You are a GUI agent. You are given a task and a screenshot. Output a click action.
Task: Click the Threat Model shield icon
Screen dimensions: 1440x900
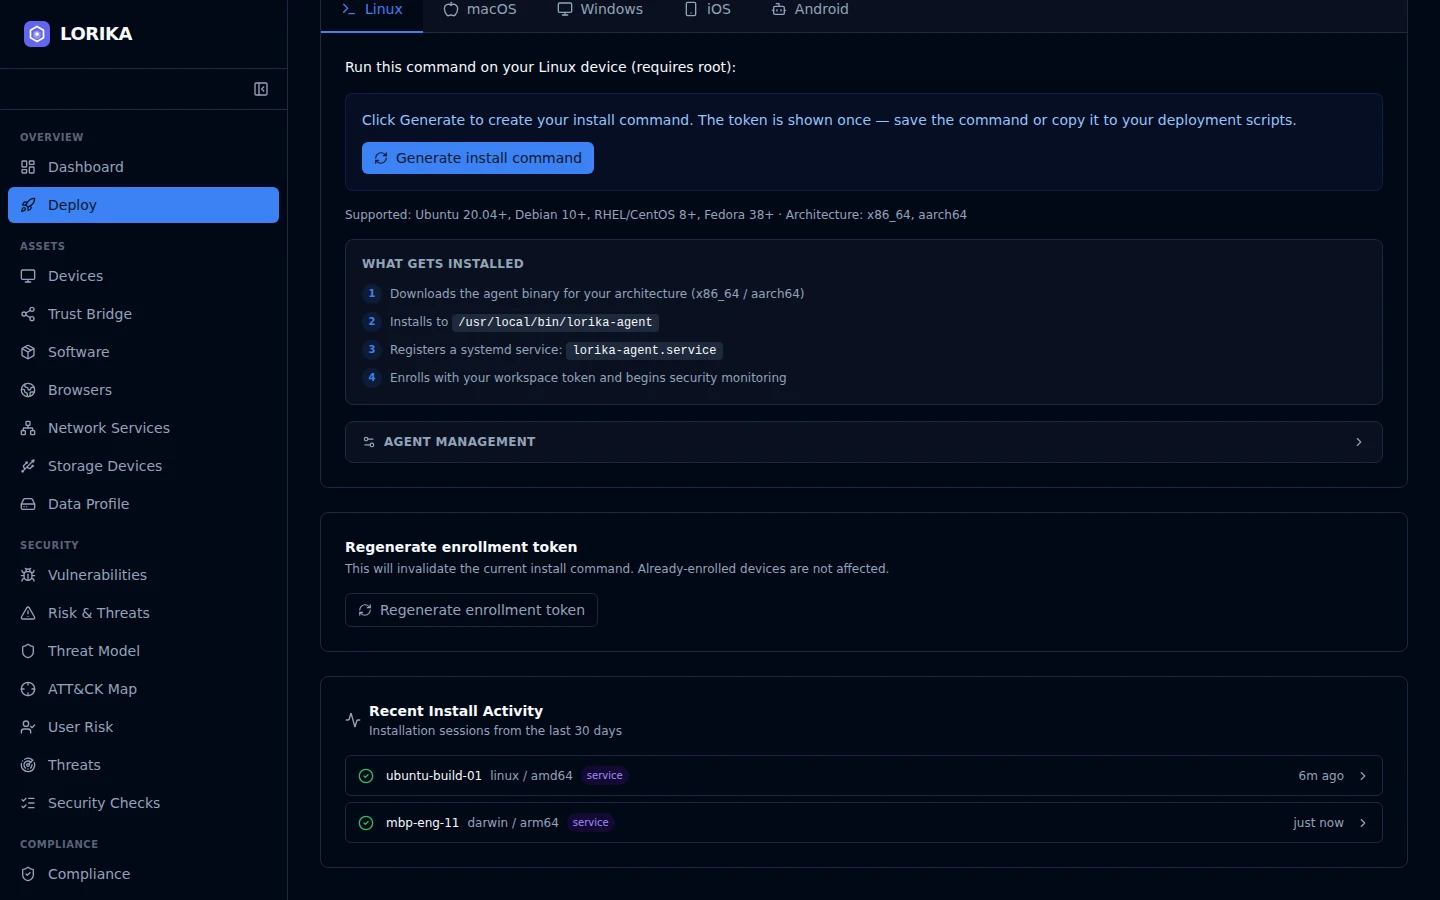[x=28, y=651]
